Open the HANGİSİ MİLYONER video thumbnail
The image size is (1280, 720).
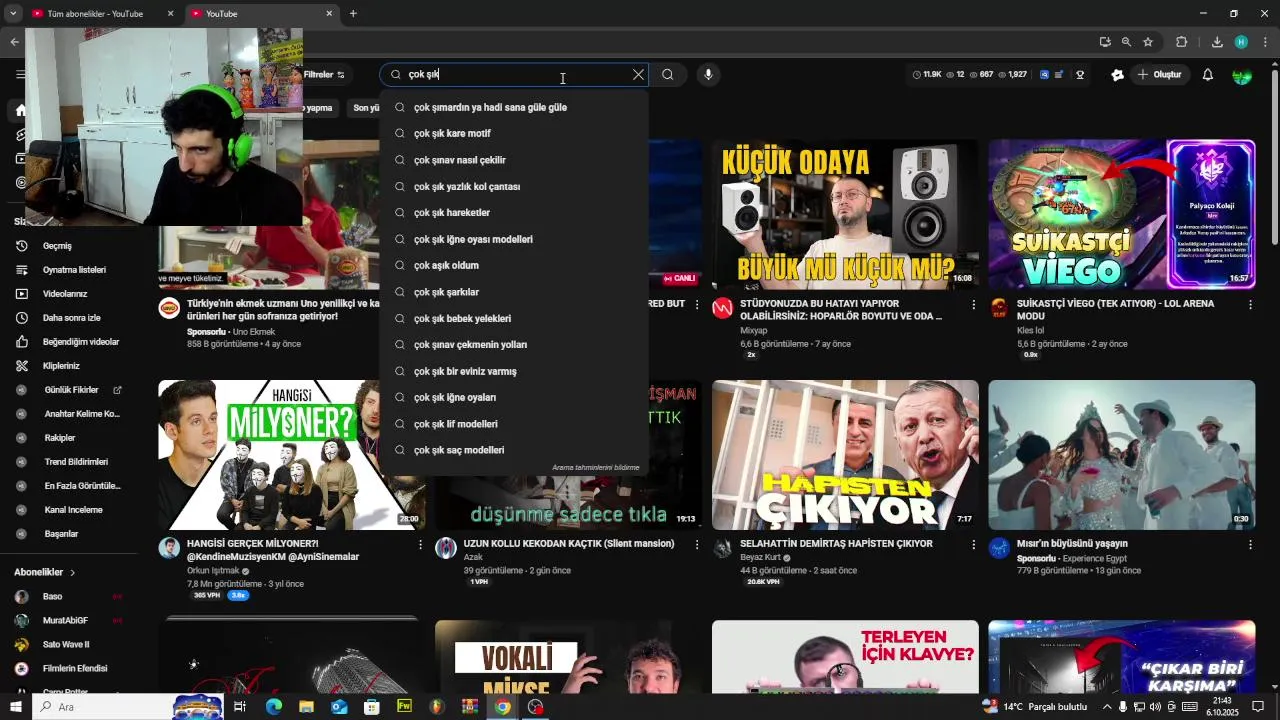click(x=292, y=455)
